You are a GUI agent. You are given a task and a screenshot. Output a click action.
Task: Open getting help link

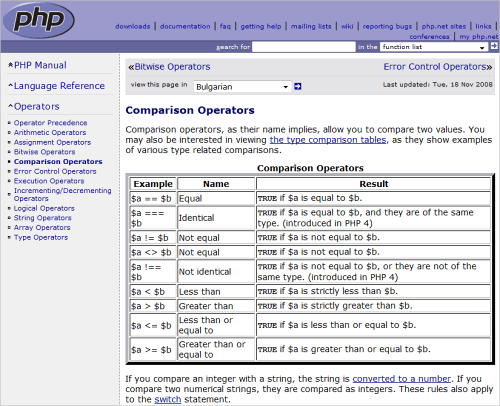261,26
